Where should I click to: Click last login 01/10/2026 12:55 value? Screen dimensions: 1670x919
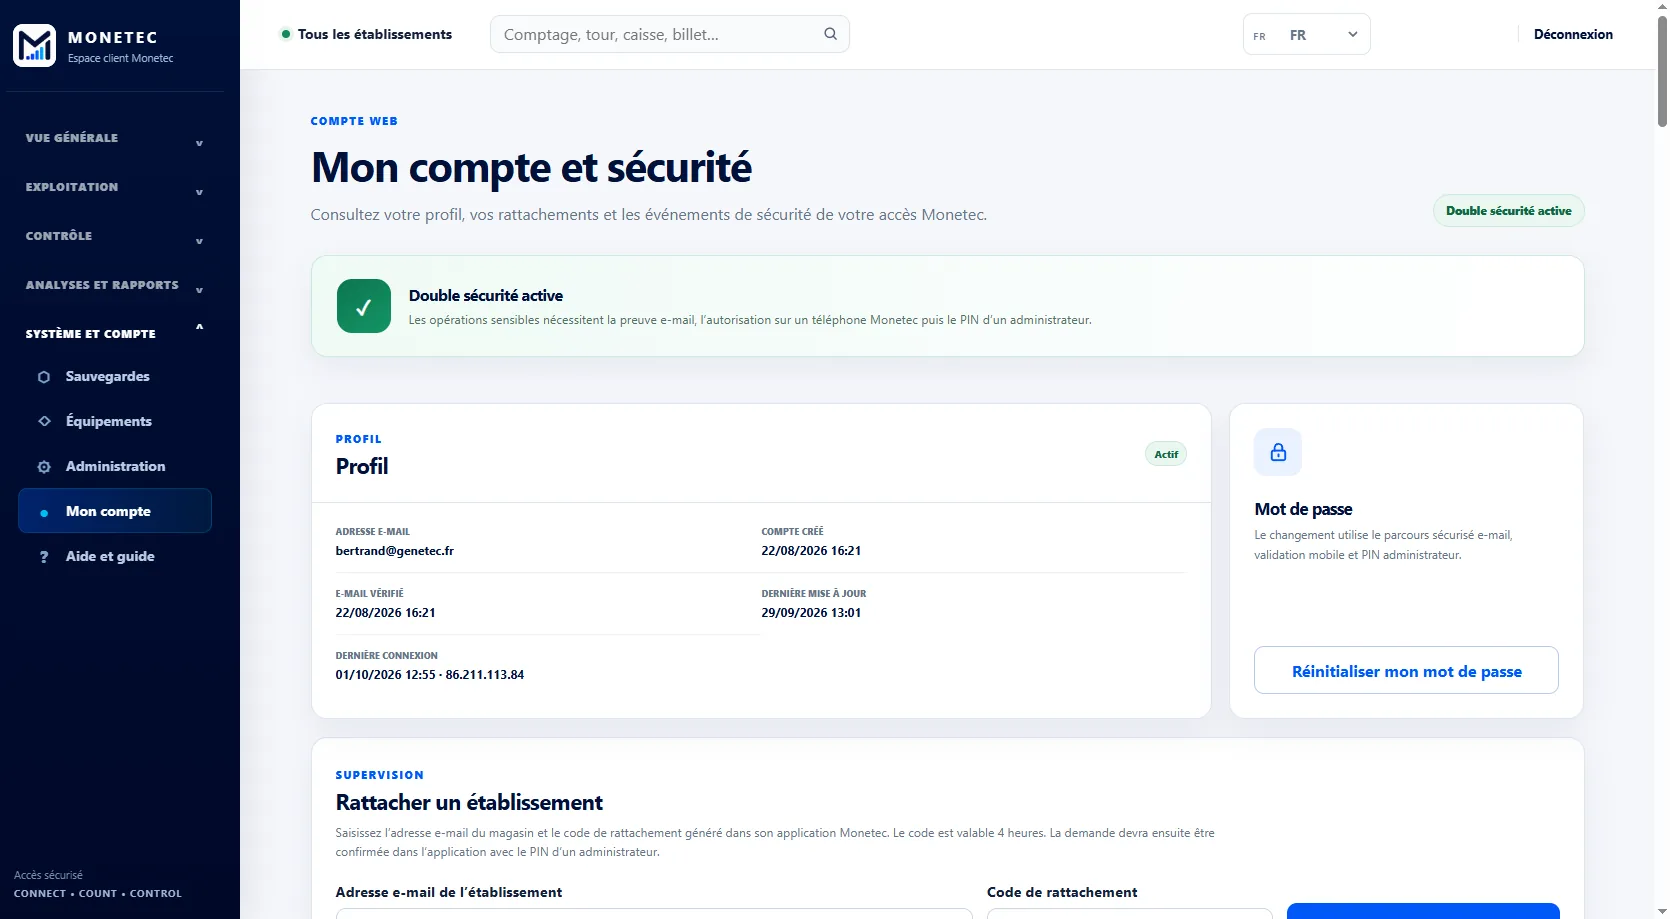(430, 675)
